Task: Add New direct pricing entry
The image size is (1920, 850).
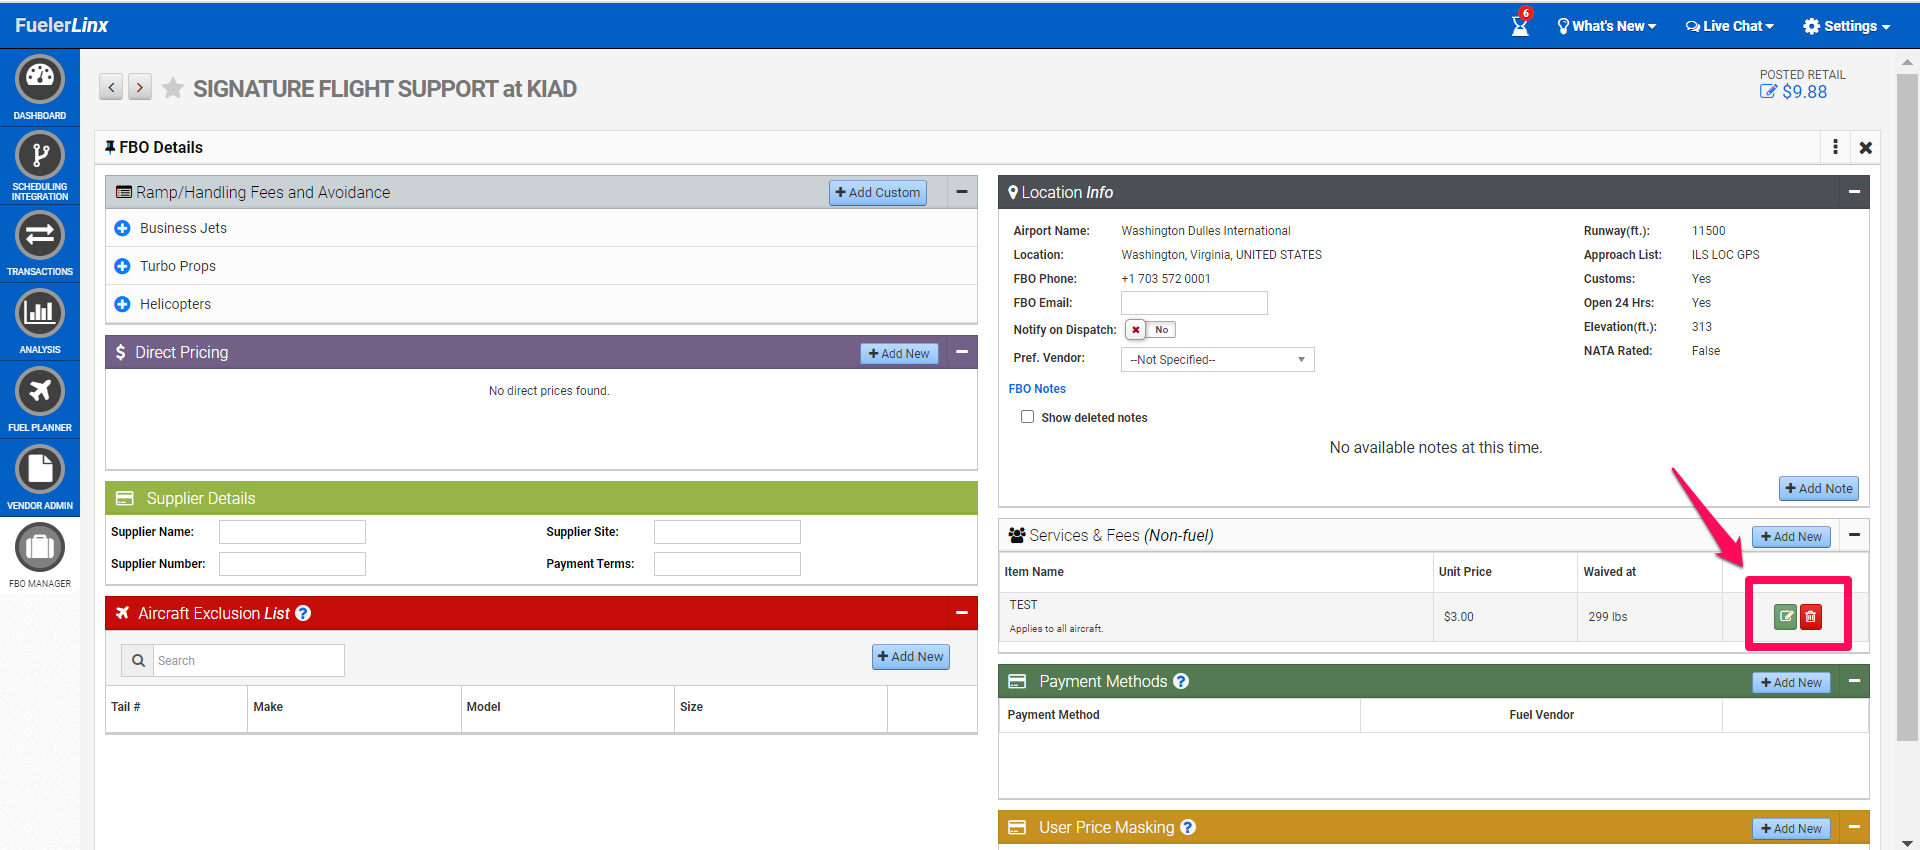Action: point(899,353)
